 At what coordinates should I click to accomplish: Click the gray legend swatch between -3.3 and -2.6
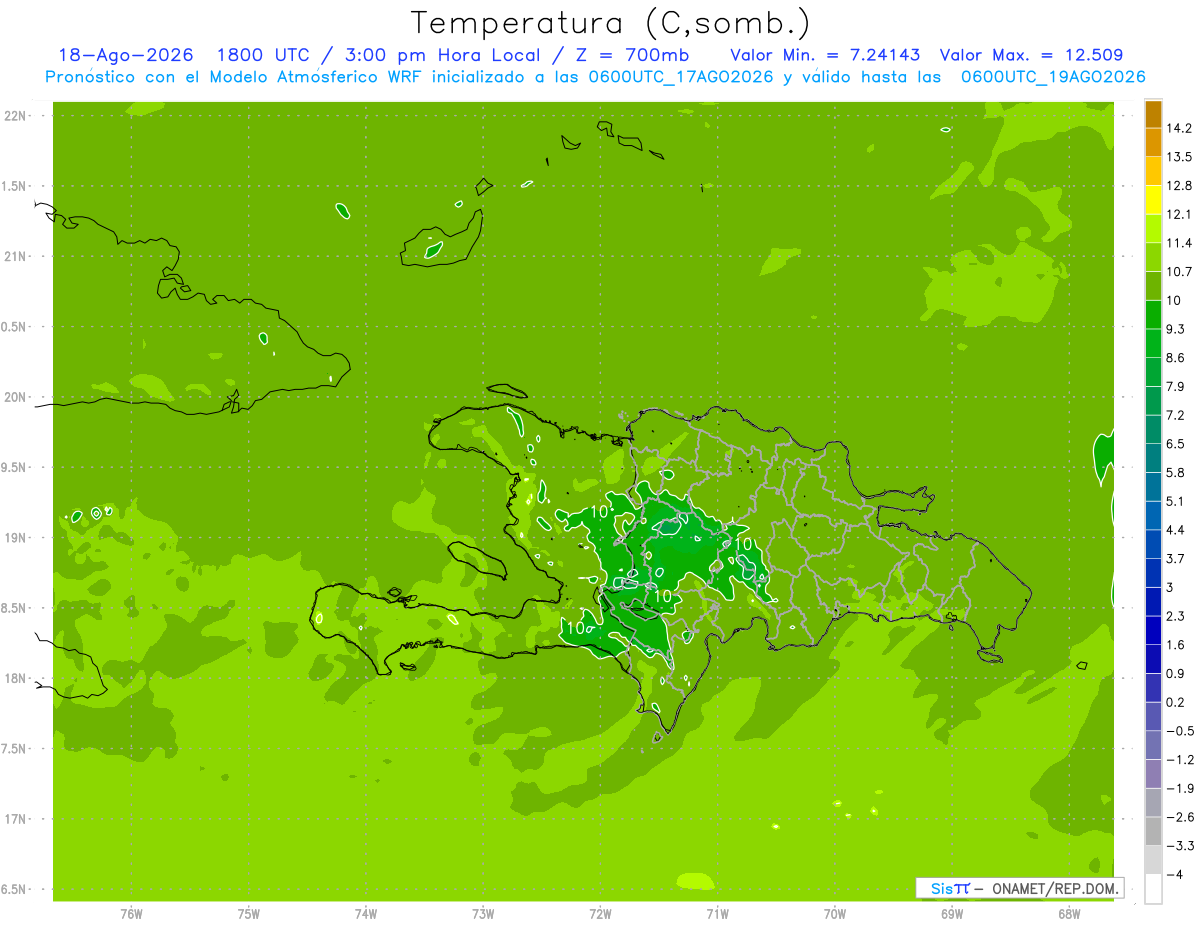1152,831
